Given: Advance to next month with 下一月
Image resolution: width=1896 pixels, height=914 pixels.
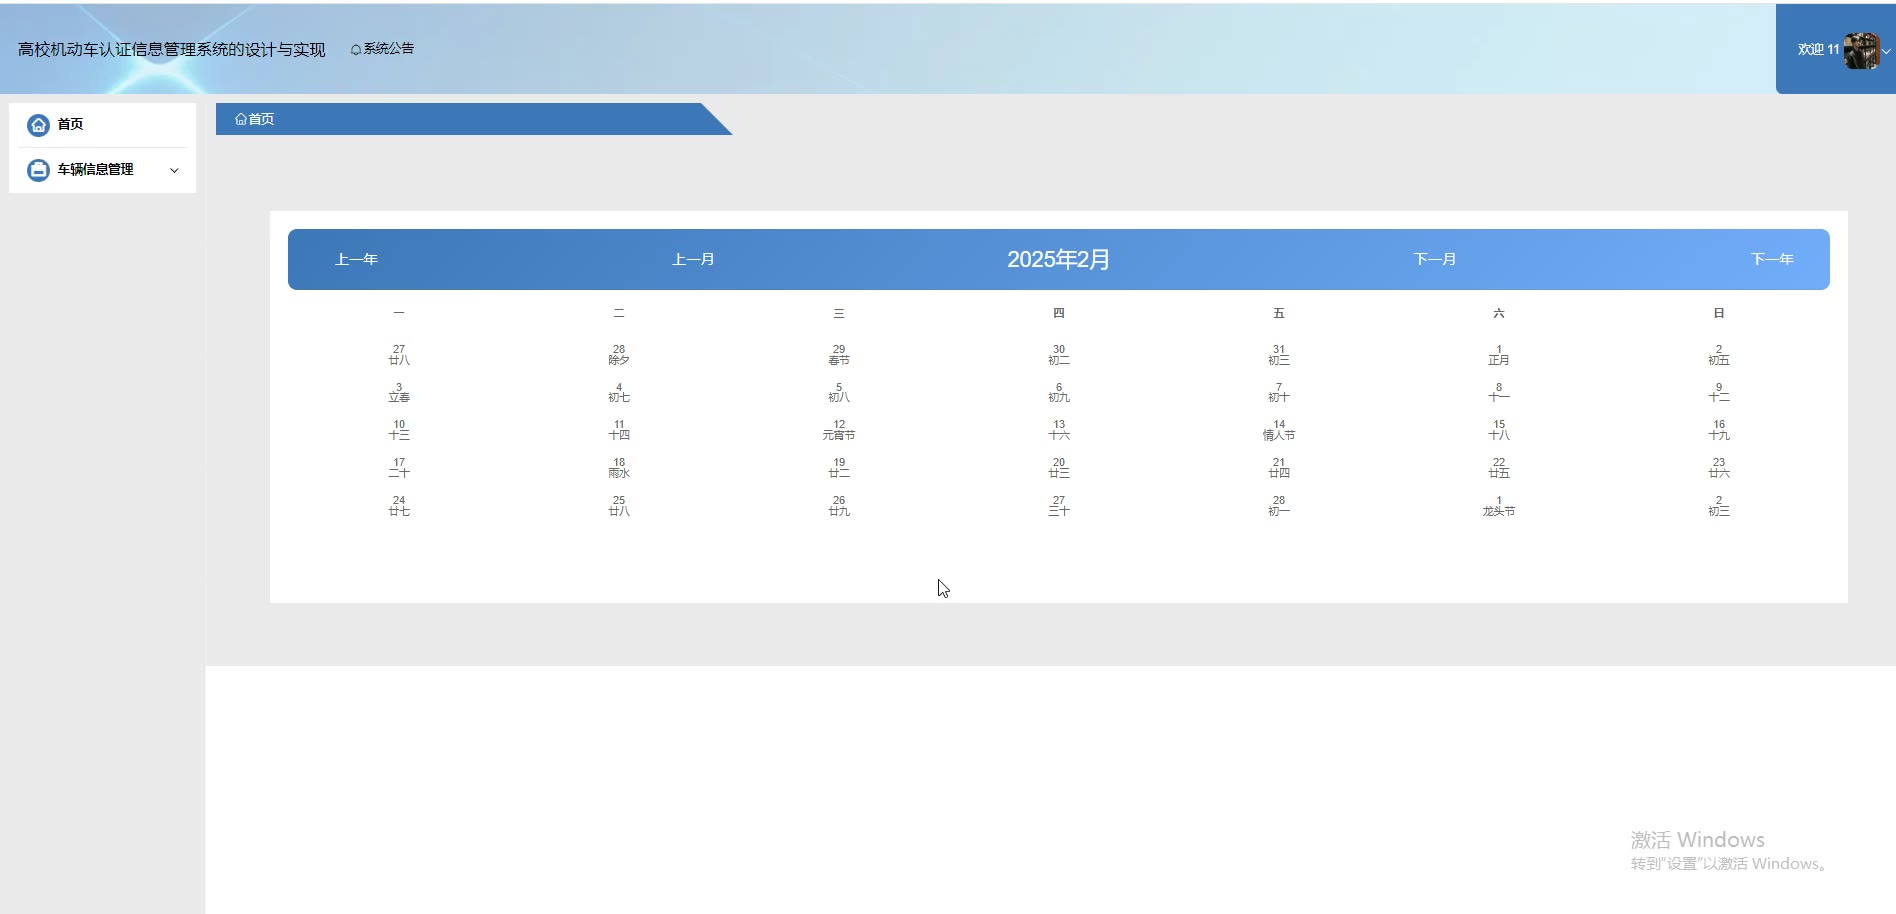Looking at the screenshot, I should click(1435, 260).
